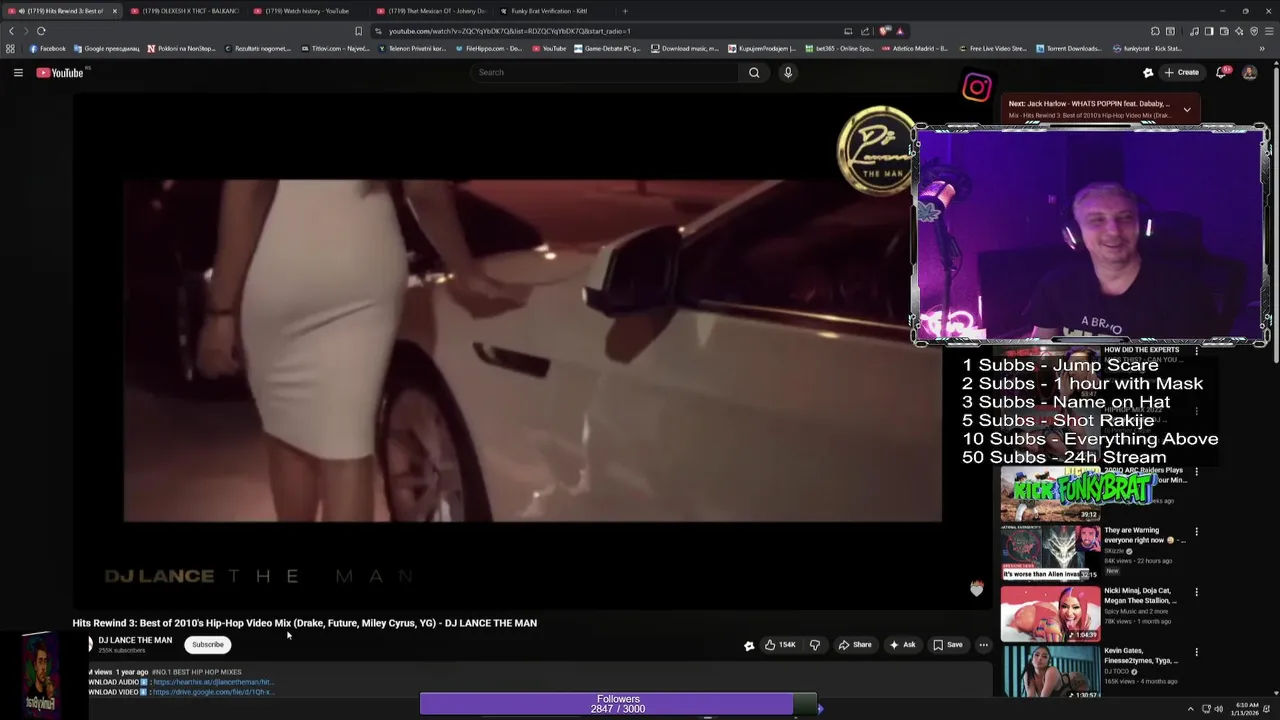Open Brave Shields lion icon

(885, 31)
